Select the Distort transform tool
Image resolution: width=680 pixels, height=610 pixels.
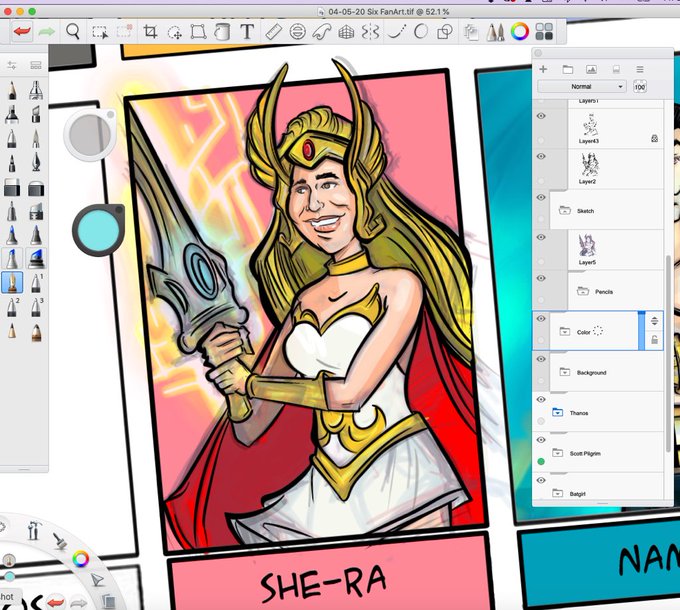[198, 32]
